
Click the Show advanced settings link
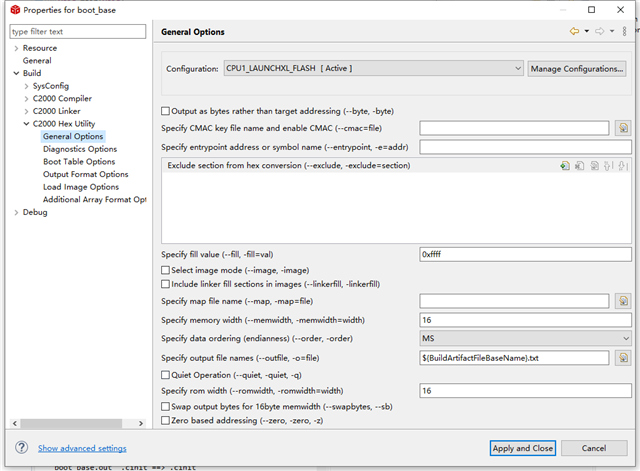(82, 448)
